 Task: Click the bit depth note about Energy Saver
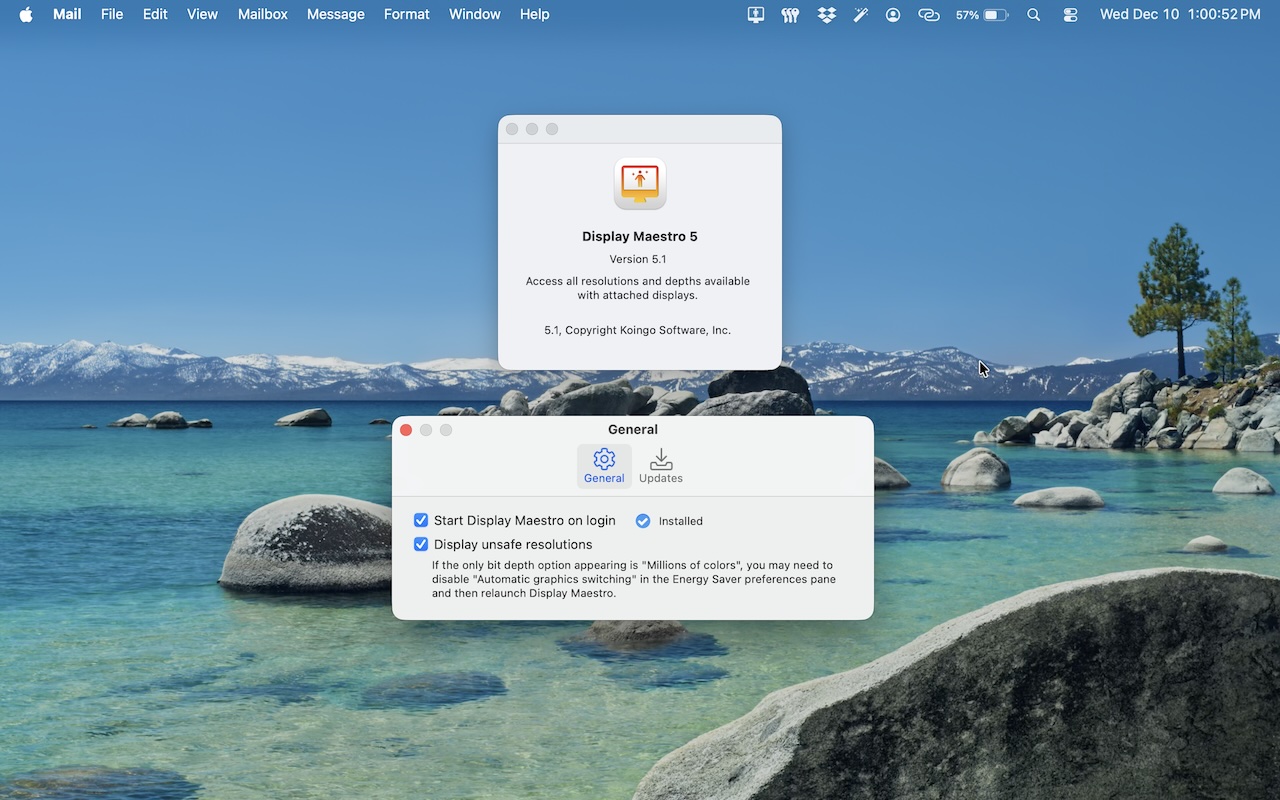pos(634,579)
